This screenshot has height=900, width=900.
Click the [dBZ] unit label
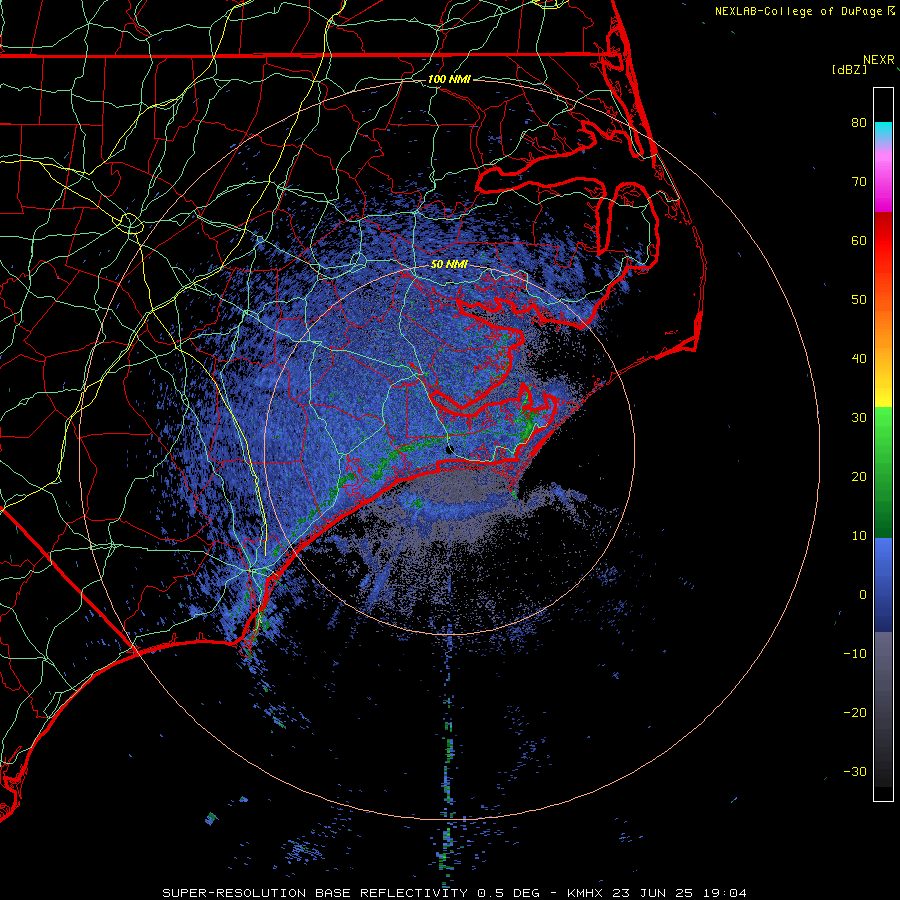[849, 69]
